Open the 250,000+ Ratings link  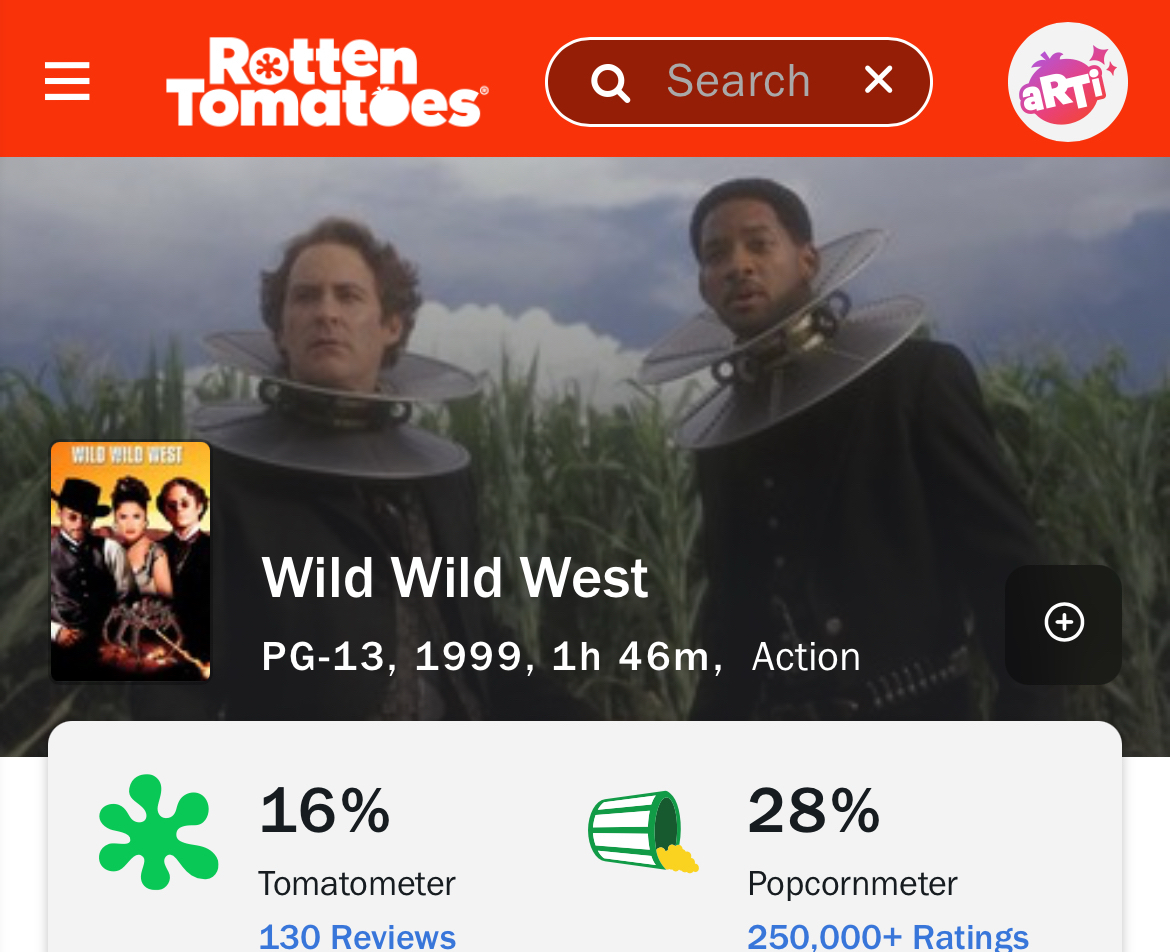(888, 937)
